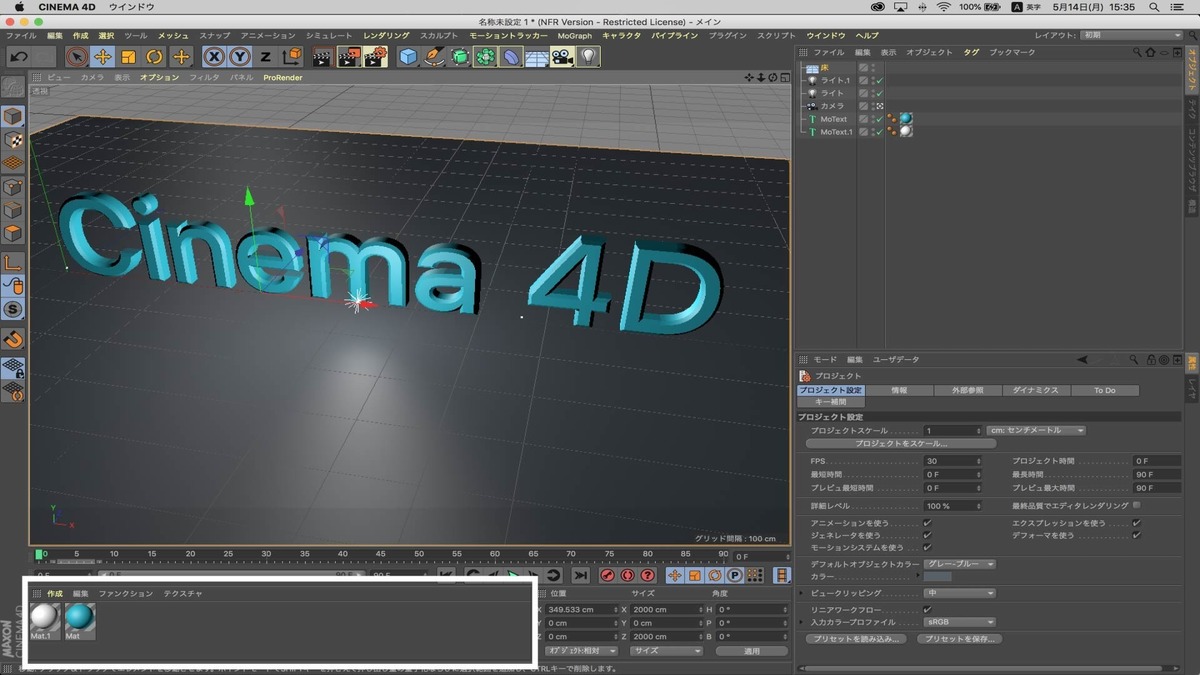Click the coordinate system icon

click(x=292, y=57)
